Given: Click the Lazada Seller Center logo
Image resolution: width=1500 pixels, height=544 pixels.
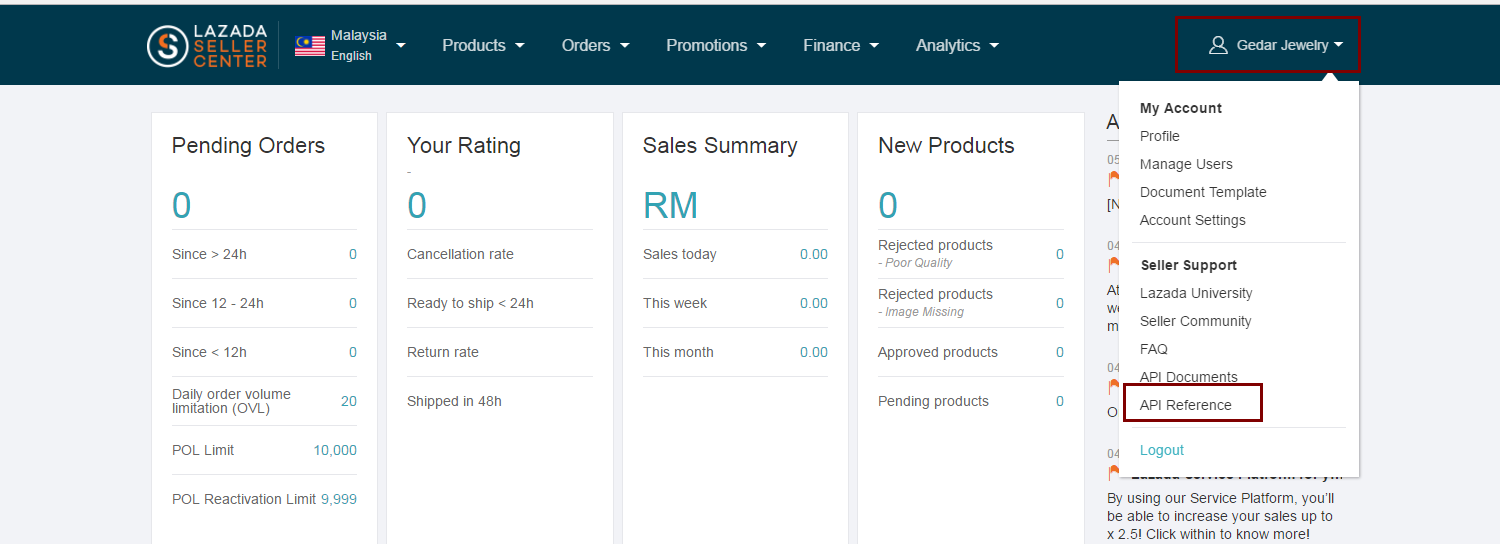Looking at the screenshot, I should tap(207, 46).
